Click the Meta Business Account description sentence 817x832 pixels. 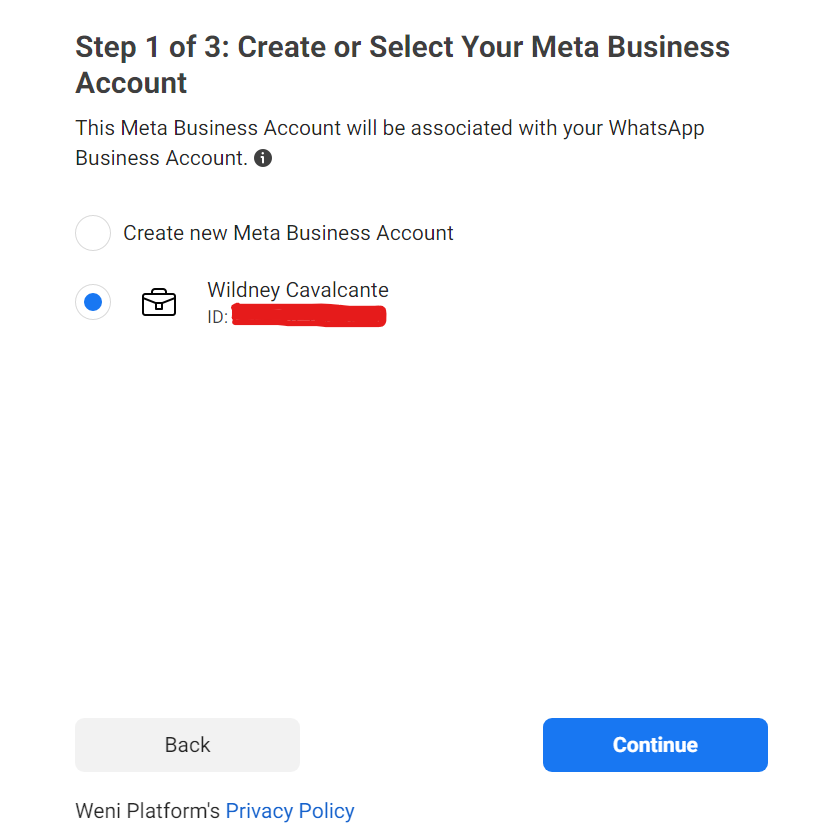[389, 142]
